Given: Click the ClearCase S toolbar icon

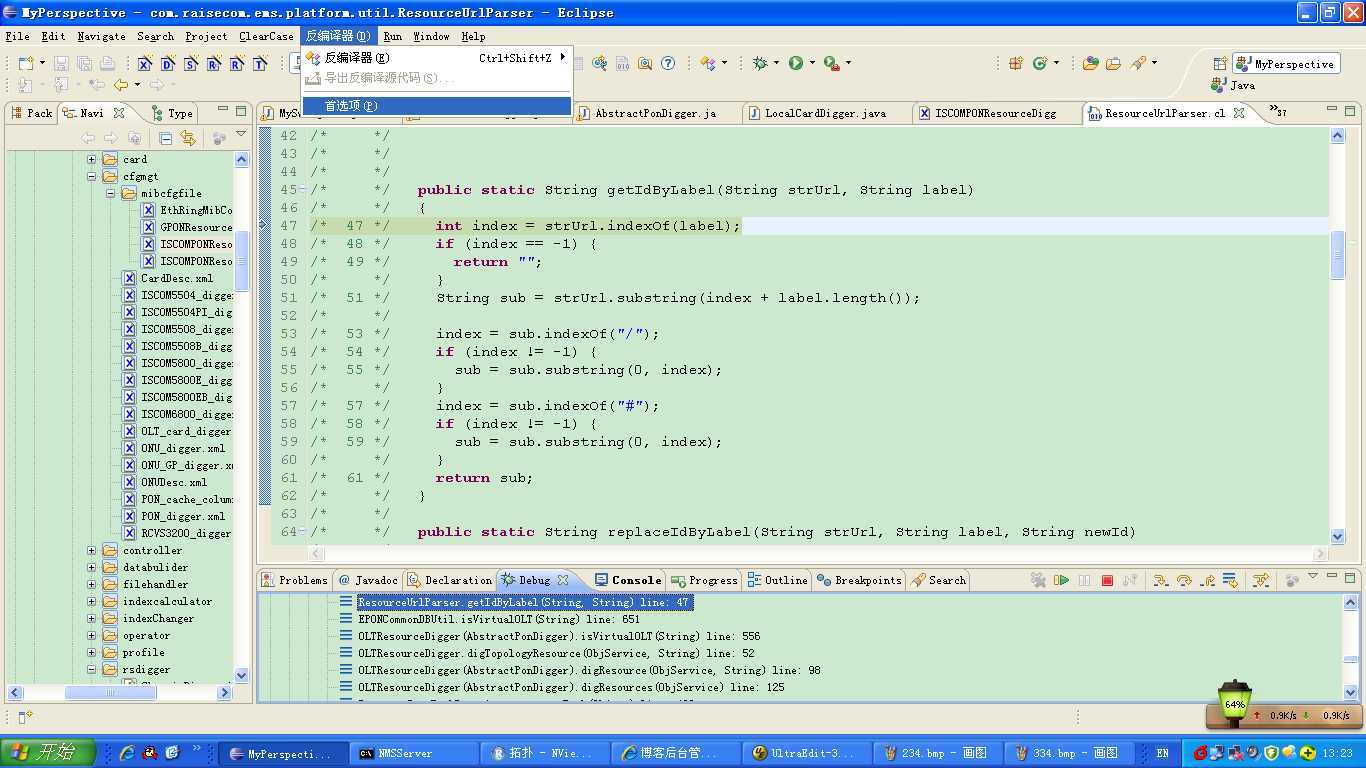Looking at the screenshot, I should click(190, 63).
